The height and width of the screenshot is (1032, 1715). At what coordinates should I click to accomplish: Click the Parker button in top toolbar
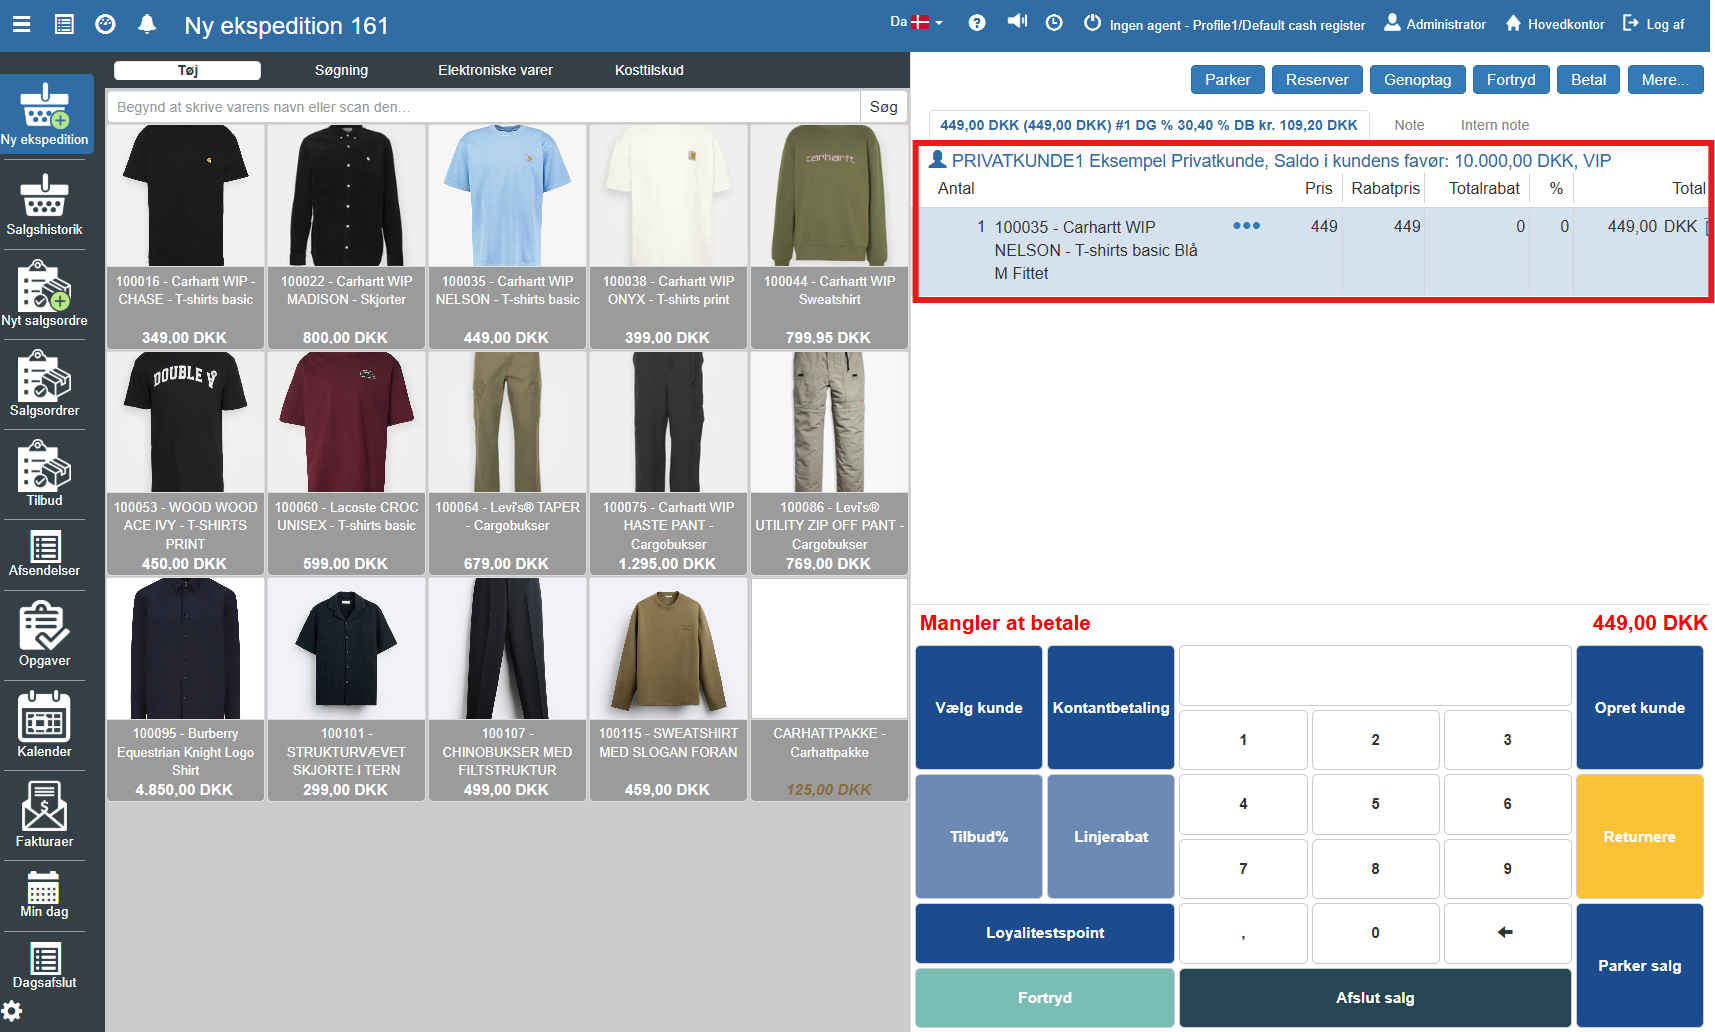click(1228, 80)
